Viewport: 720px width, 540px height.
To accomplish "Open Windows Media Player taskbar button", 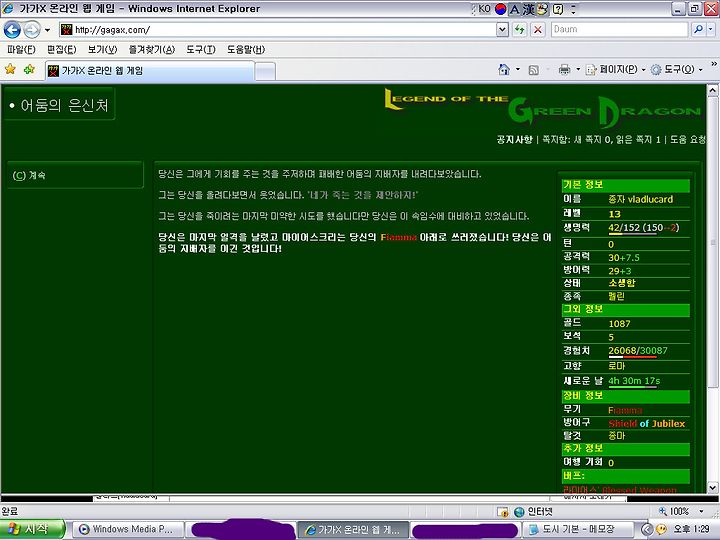I will click(x=128, y=529).
